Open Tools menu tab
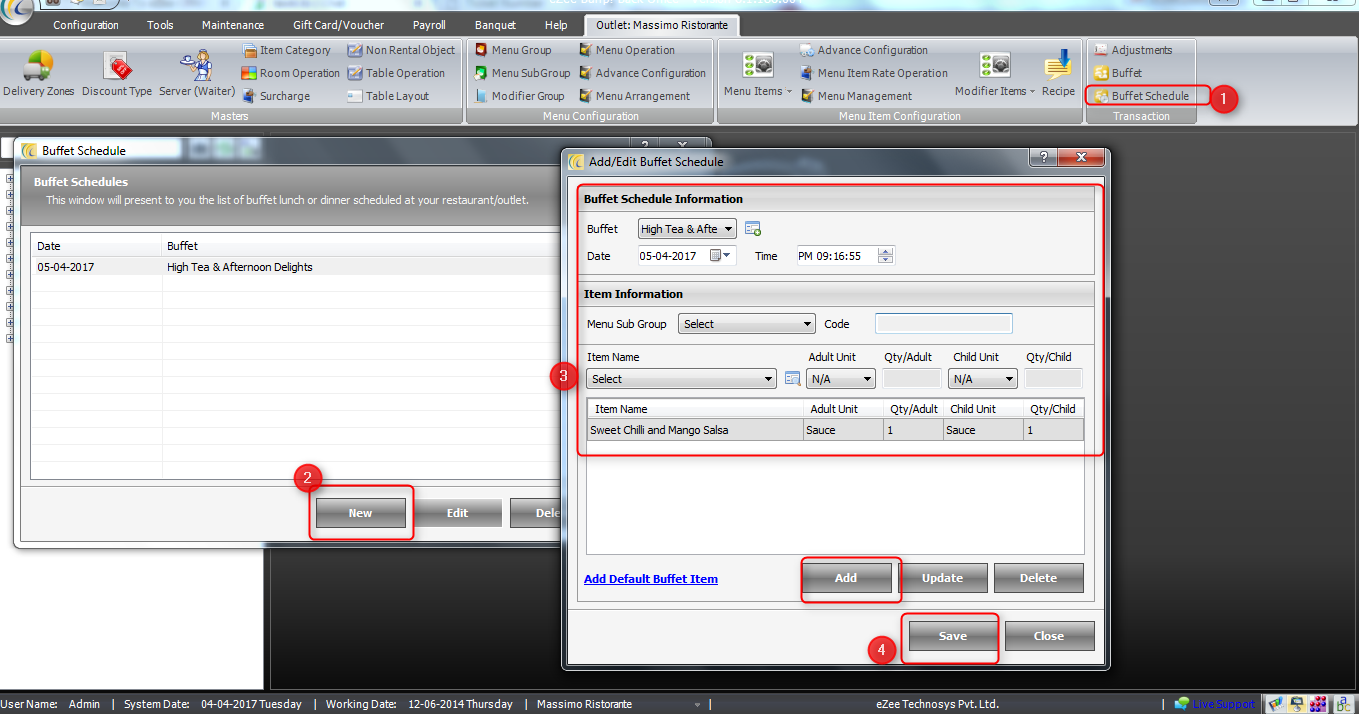Screen dimensions: 1359x714 pyautogui.click(x=160, y=25)
